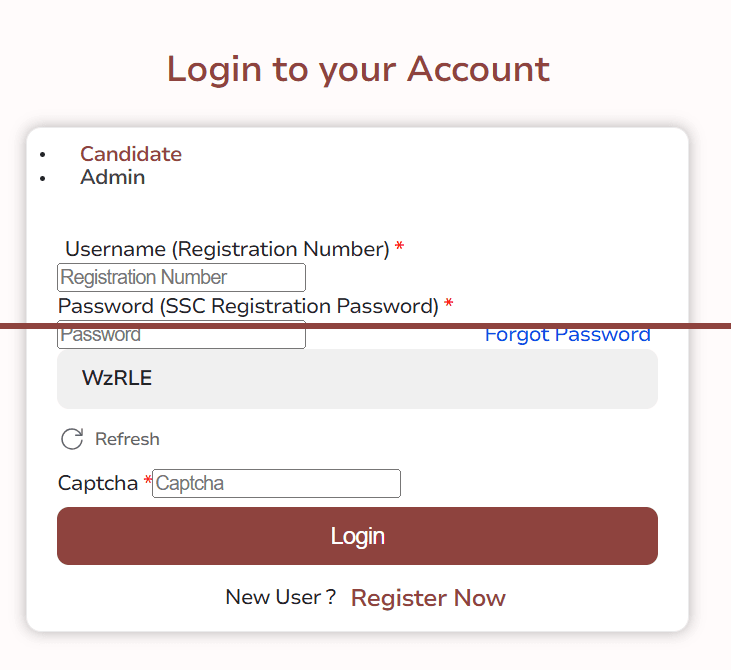Click the WzRLE captcha code box
Viewport: 731px width, 670px height.
[358, 379]
